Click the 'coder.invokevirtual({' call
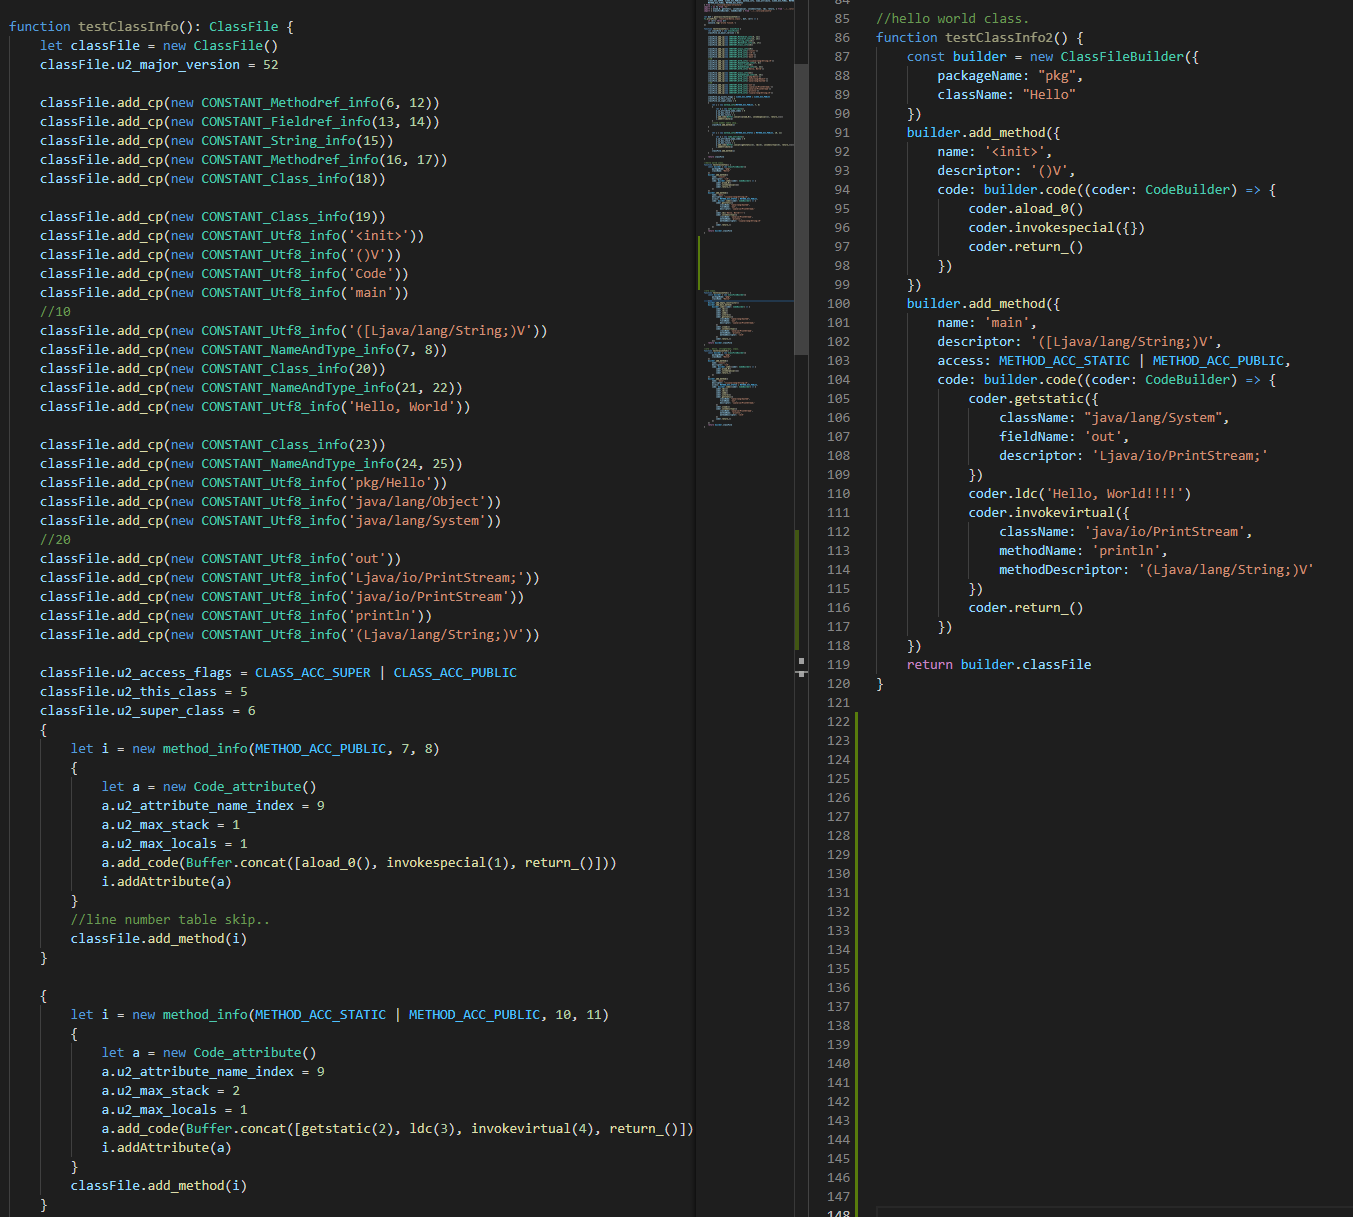This screenshot has height=1217, width=1353. pyautogui.click(x=1048, y=513)
